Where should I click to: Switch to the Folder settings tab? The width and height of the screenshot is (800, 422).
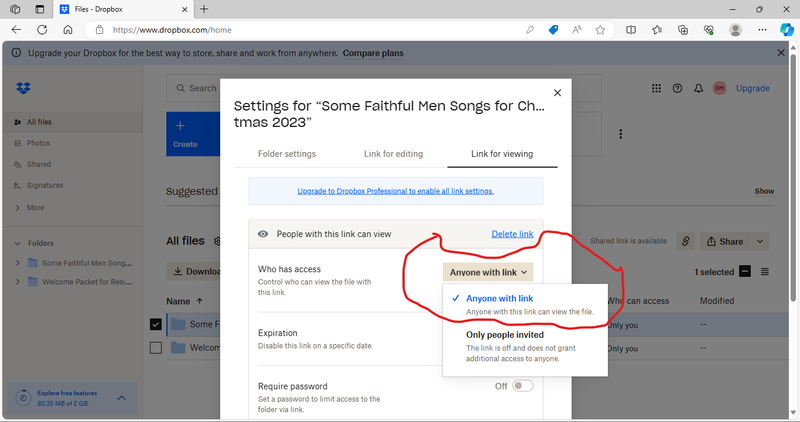tap(286, 154)
